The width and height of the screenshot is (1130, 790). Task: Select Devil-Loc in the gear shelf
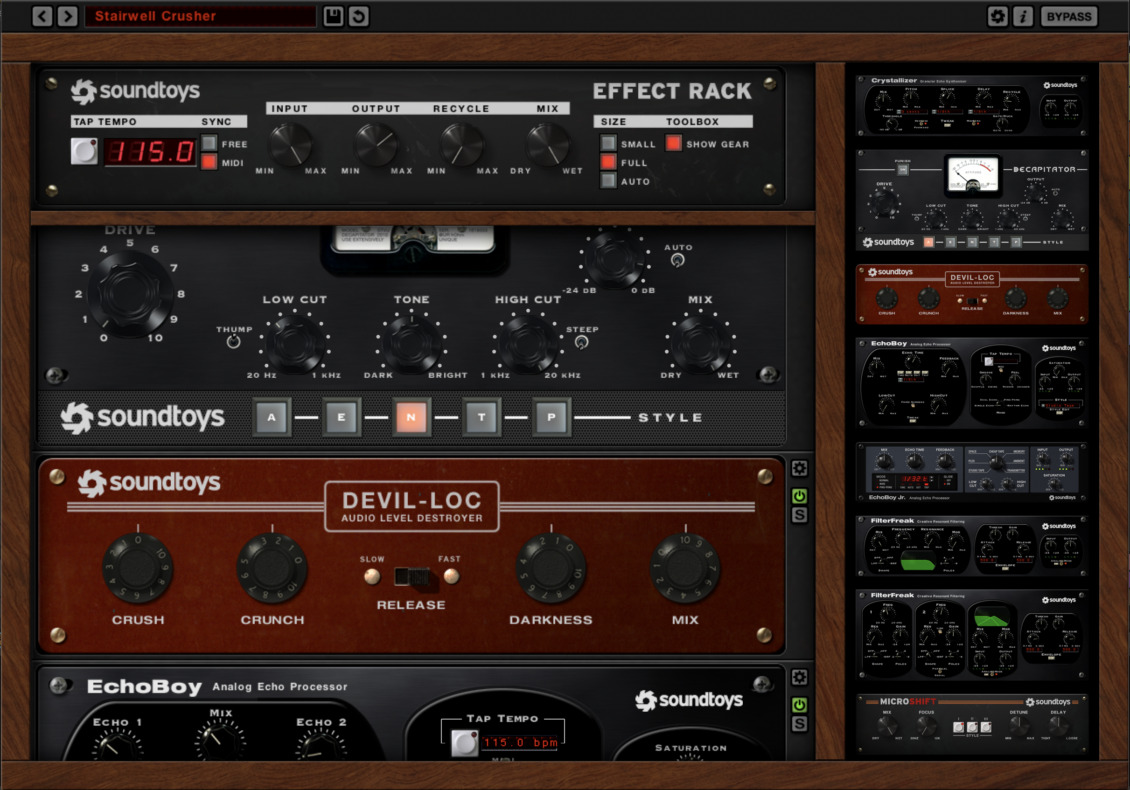coord(971,294)
